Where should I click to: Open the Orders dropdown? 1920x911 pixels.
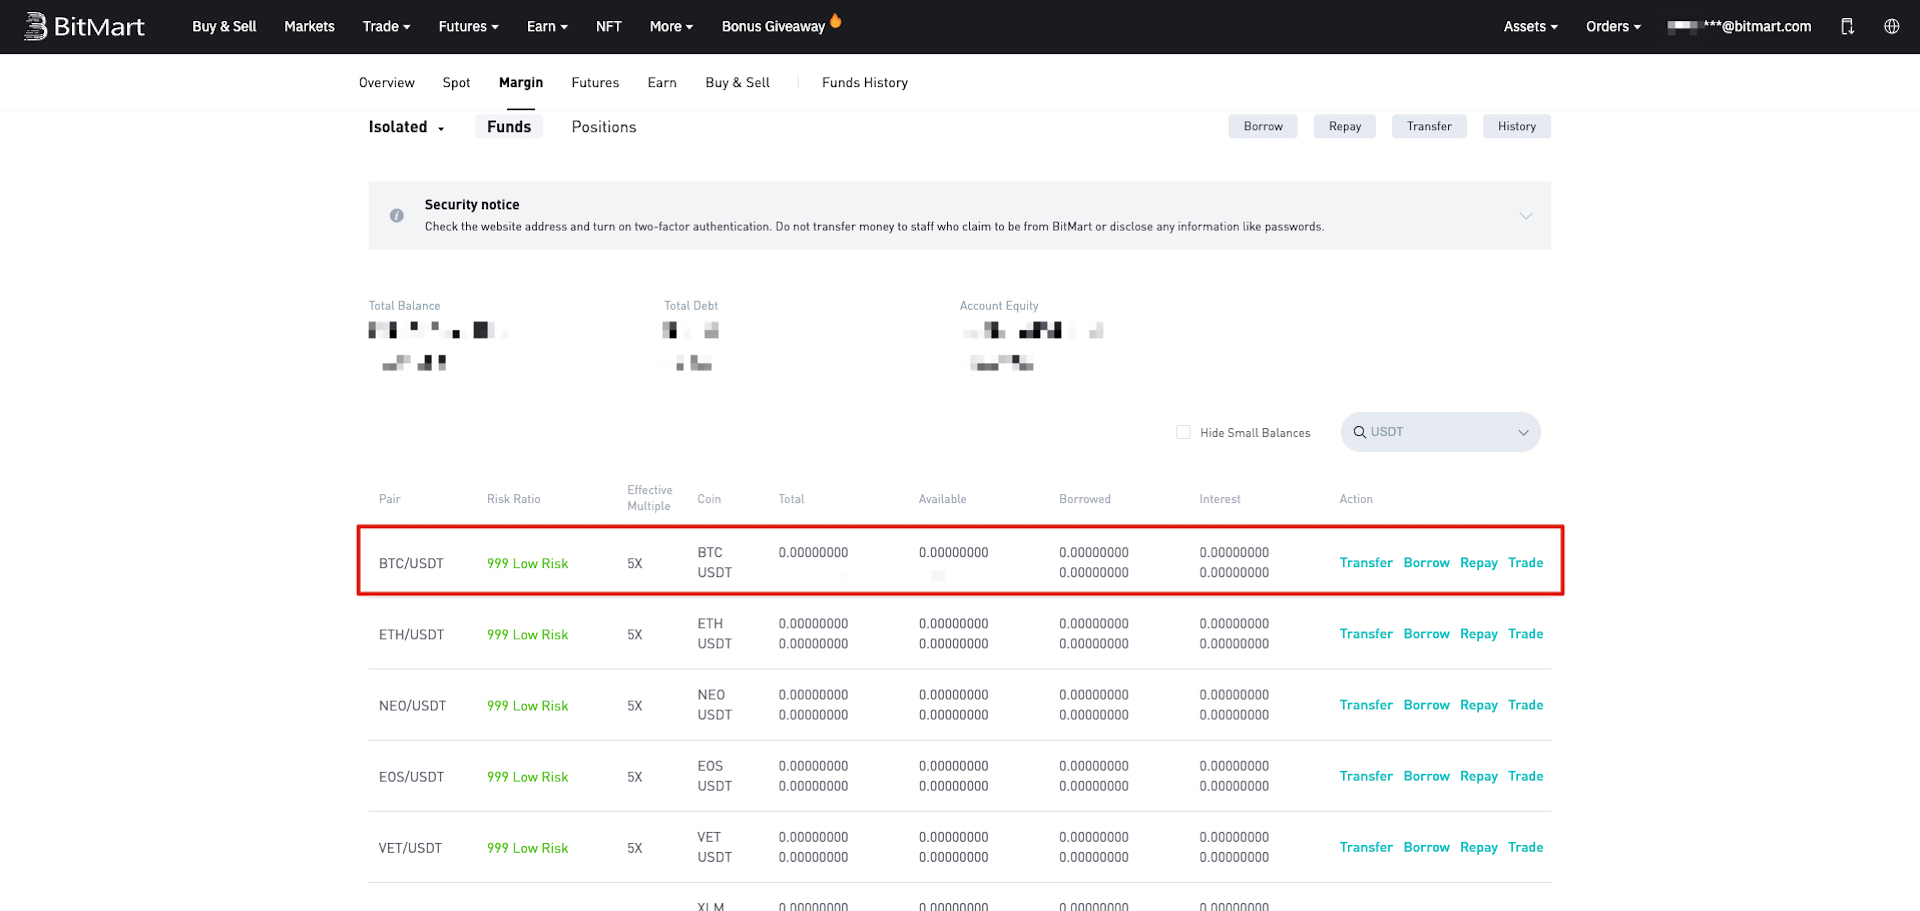(1613, 27)
